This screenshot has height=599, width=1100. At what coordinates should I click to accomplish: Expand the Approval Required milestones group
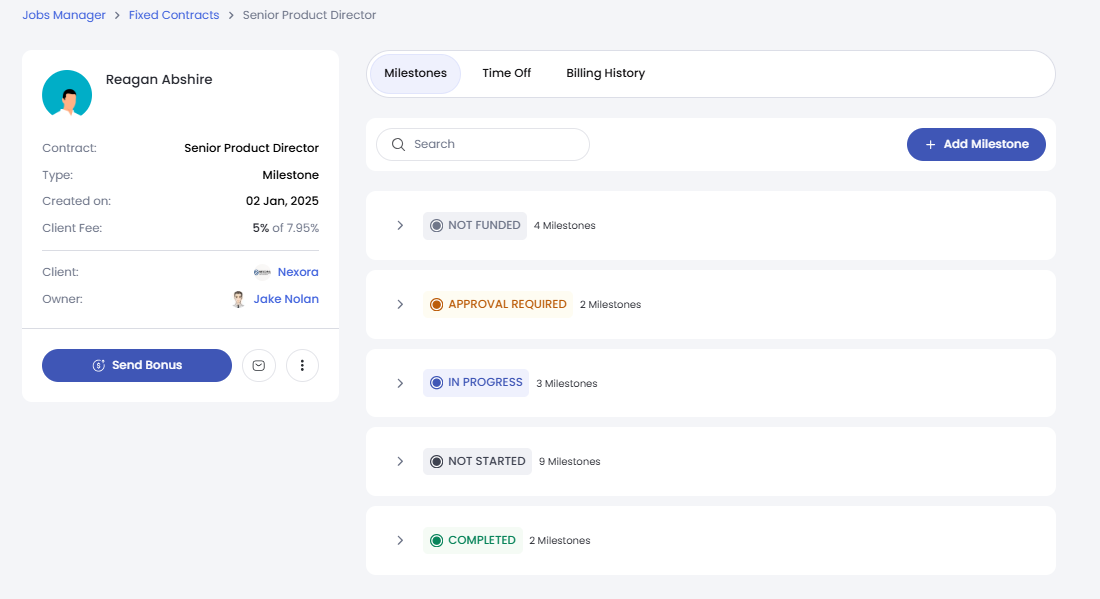point(400,304)
